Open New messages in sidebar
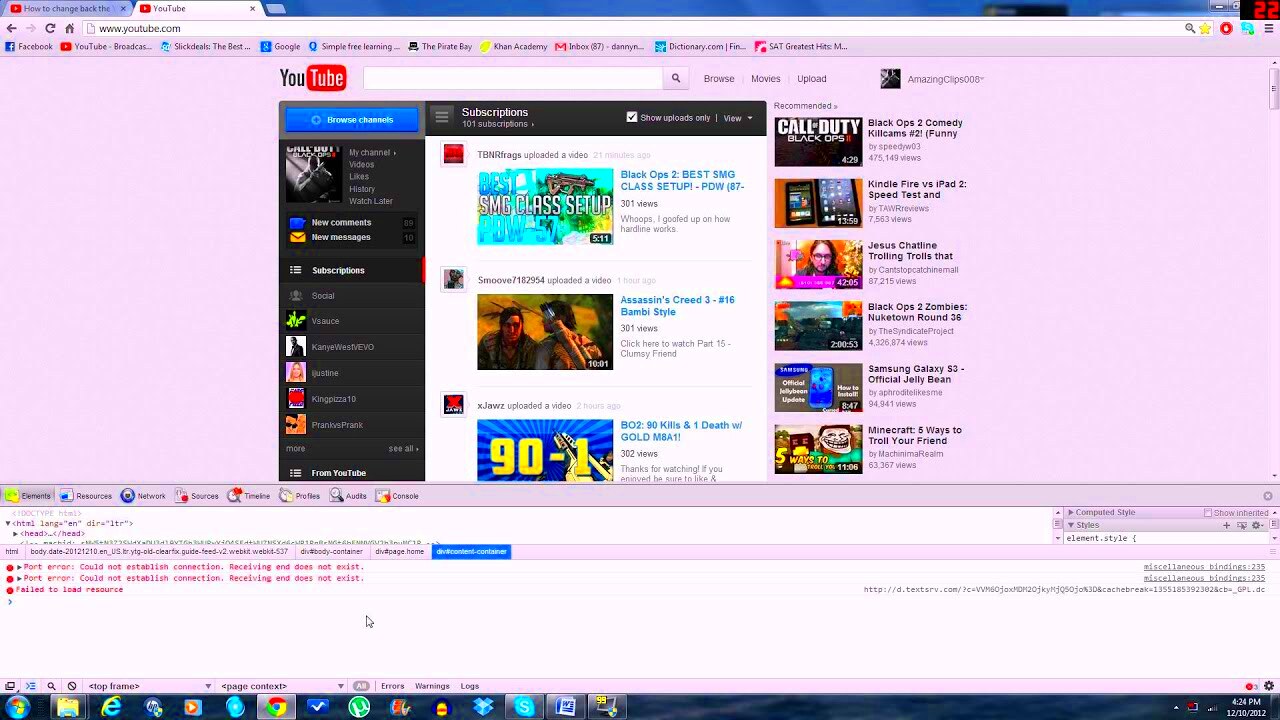Screen dimensions: 1280x720 (x=341, y=237)
